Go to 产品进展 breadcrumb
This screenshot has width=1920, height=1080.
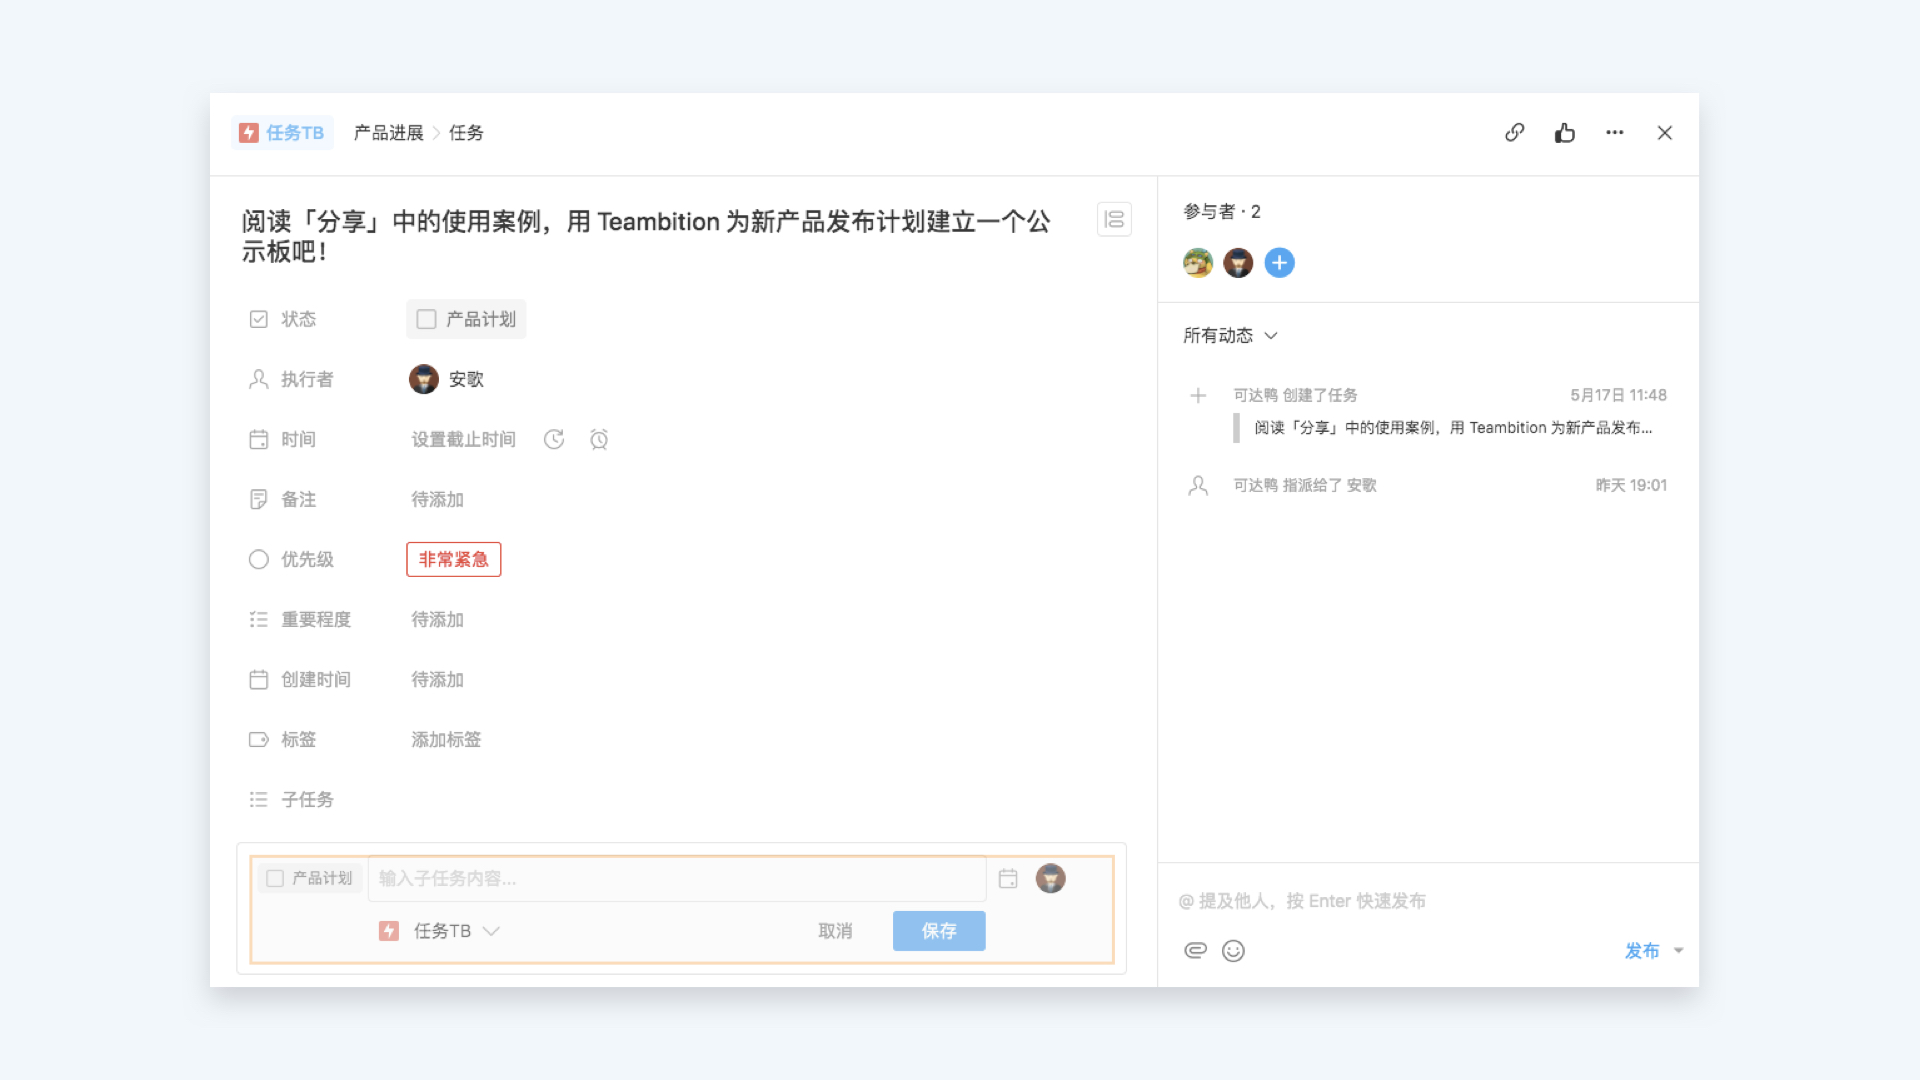coord(389,133)
